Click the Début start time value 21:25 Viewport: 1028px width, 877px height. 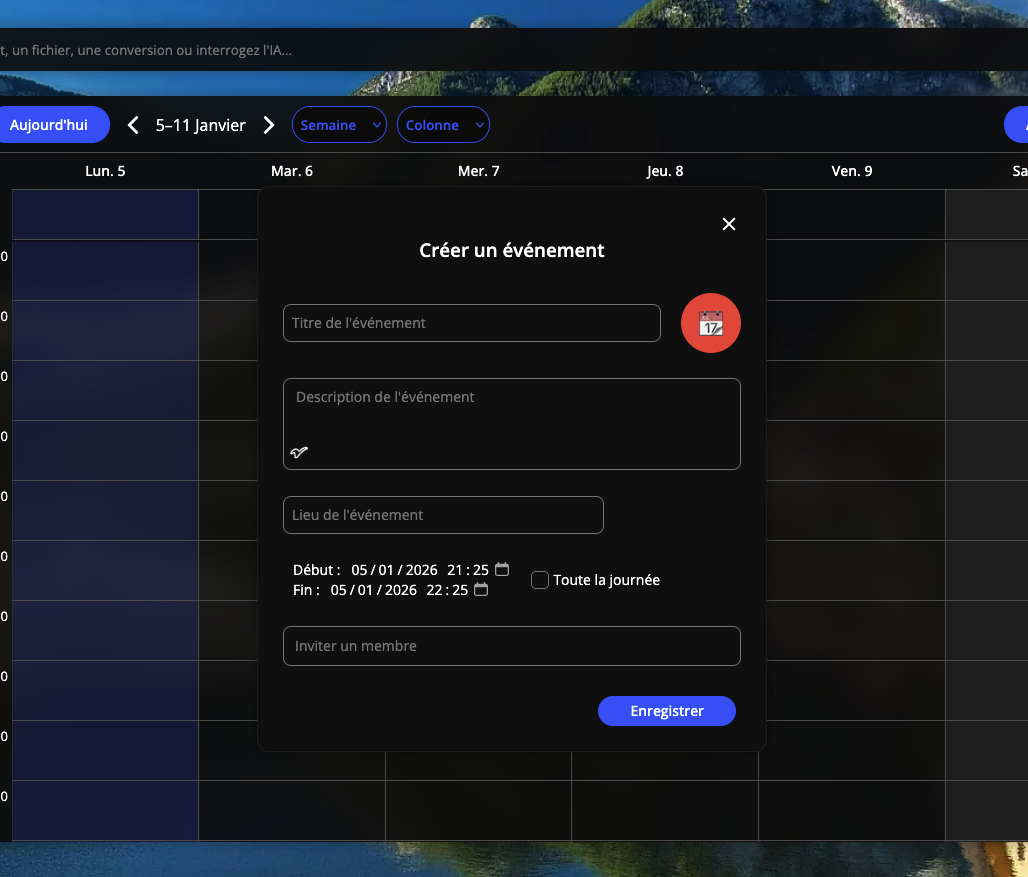coord(467,570)
